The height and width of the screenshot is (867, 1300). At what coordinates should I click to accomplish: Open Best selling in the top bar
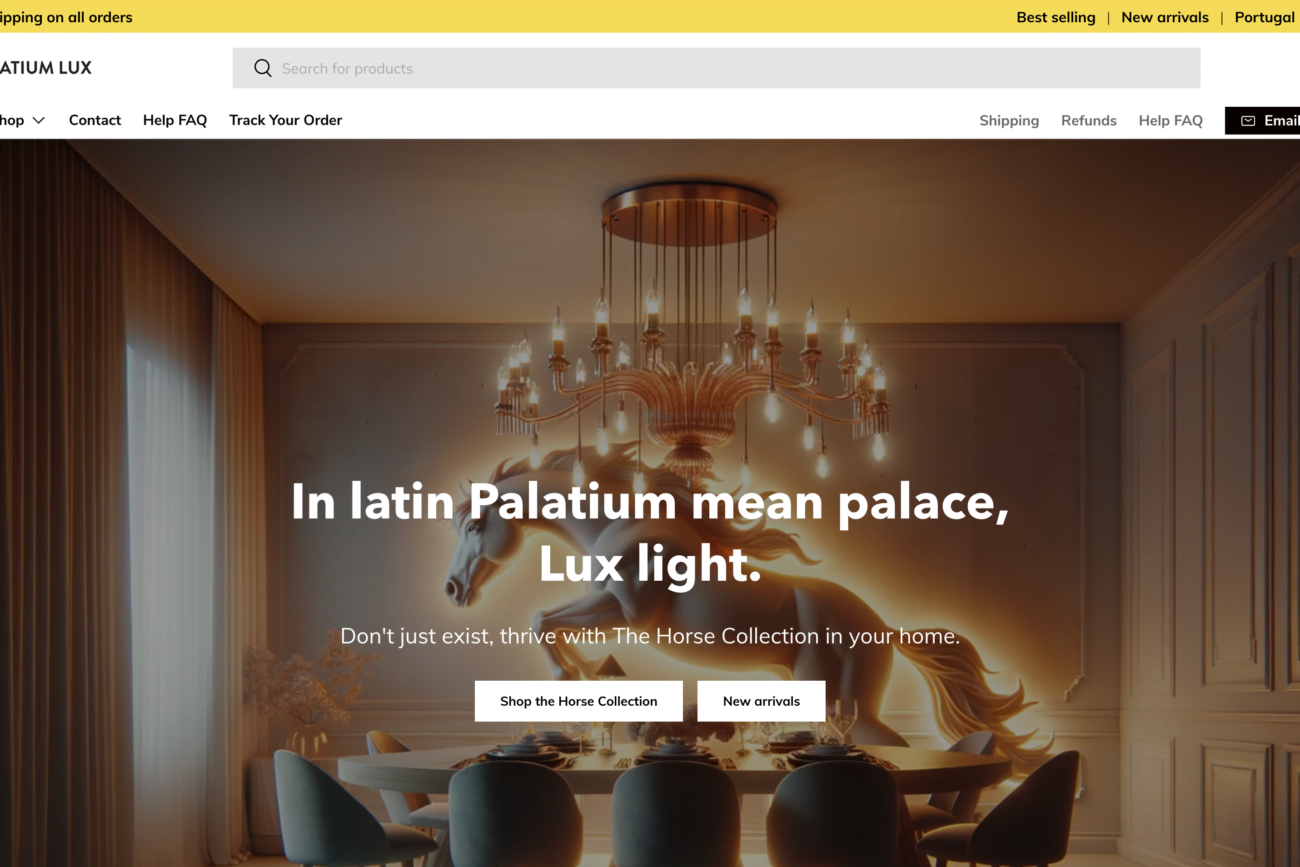pyautogui.click(x=1056, y=17)
